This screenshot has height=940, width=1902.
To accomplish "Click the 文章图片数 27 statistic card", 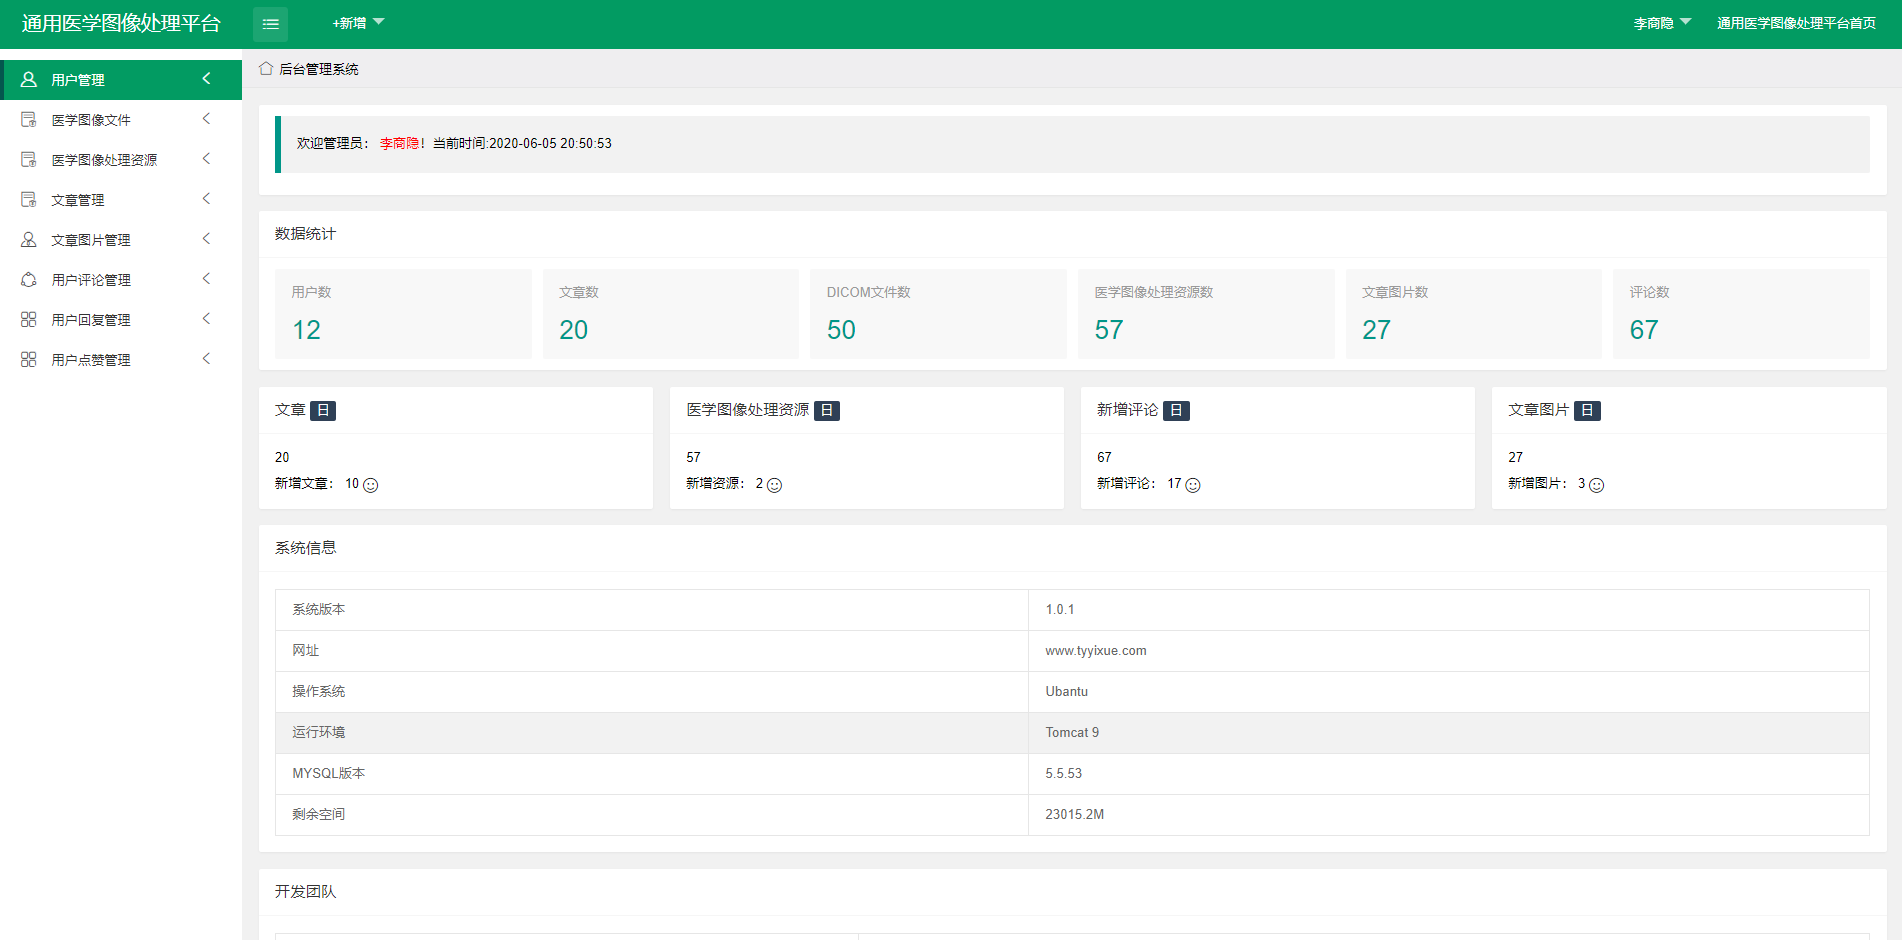I will point(1473,314).
